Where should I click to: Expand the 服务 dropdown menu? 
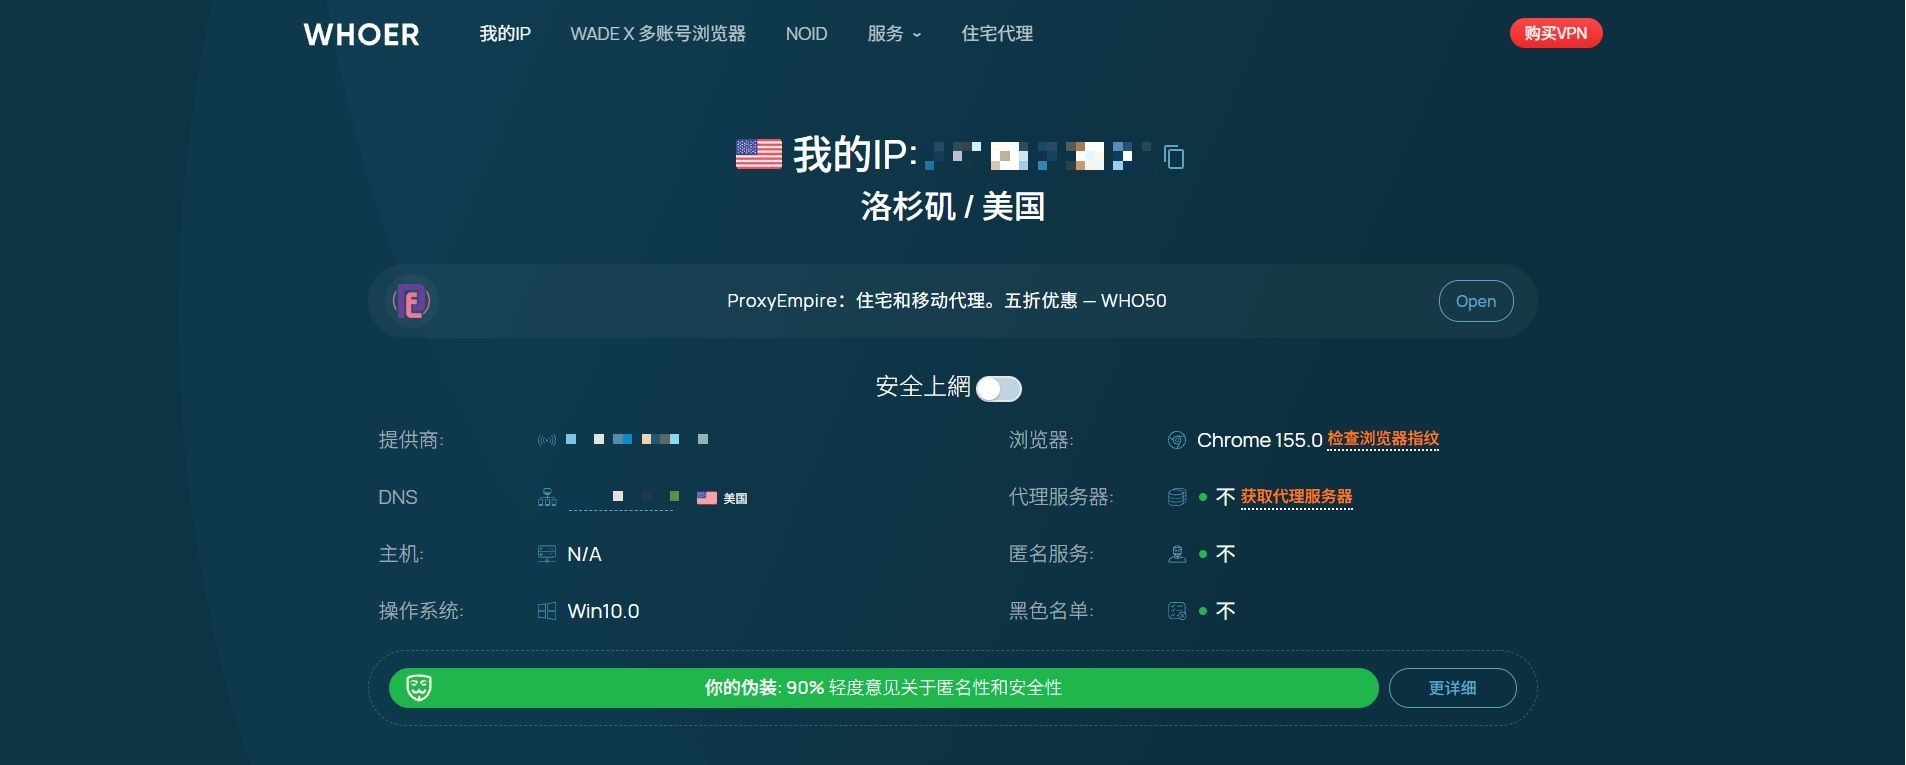pyautogui.click(x=894, y=34)
